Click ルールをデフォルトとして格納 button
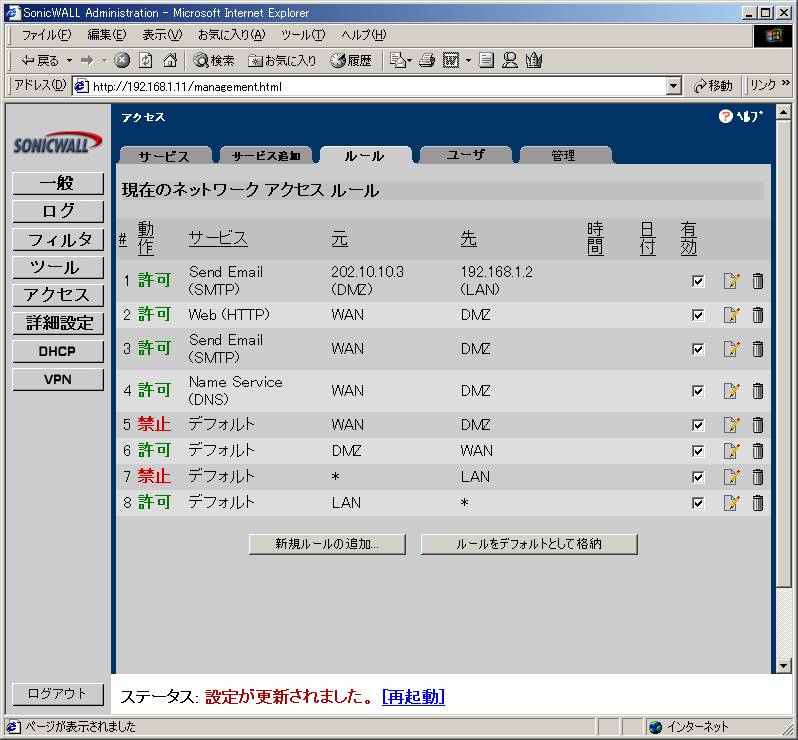 [529, 544]
